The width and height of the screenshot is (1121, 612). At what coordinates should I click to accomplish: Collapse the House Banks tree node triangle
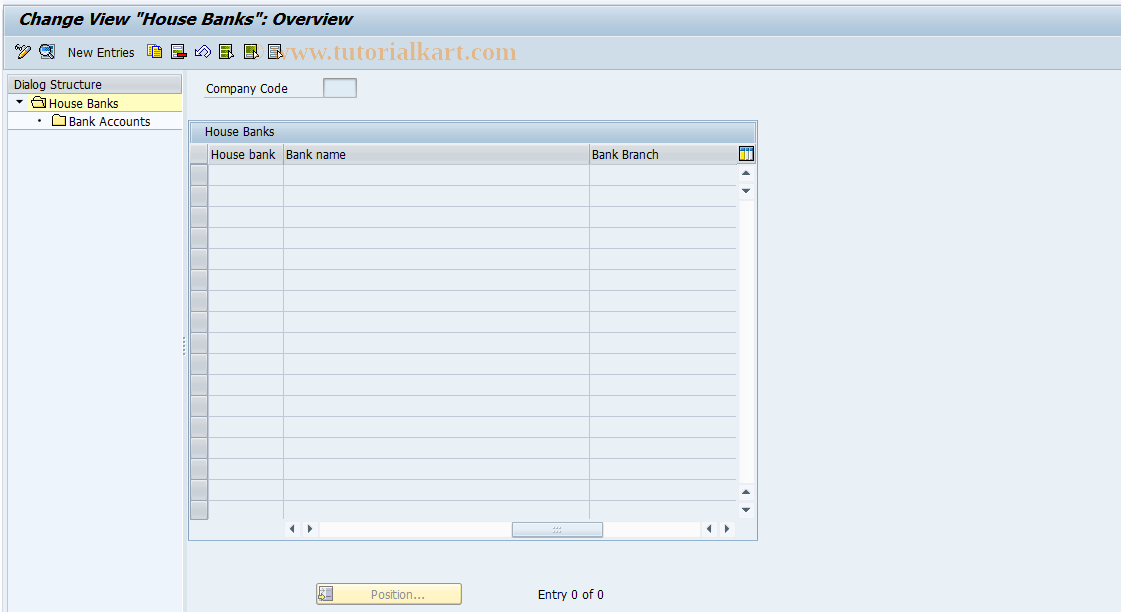coord(19,102)
